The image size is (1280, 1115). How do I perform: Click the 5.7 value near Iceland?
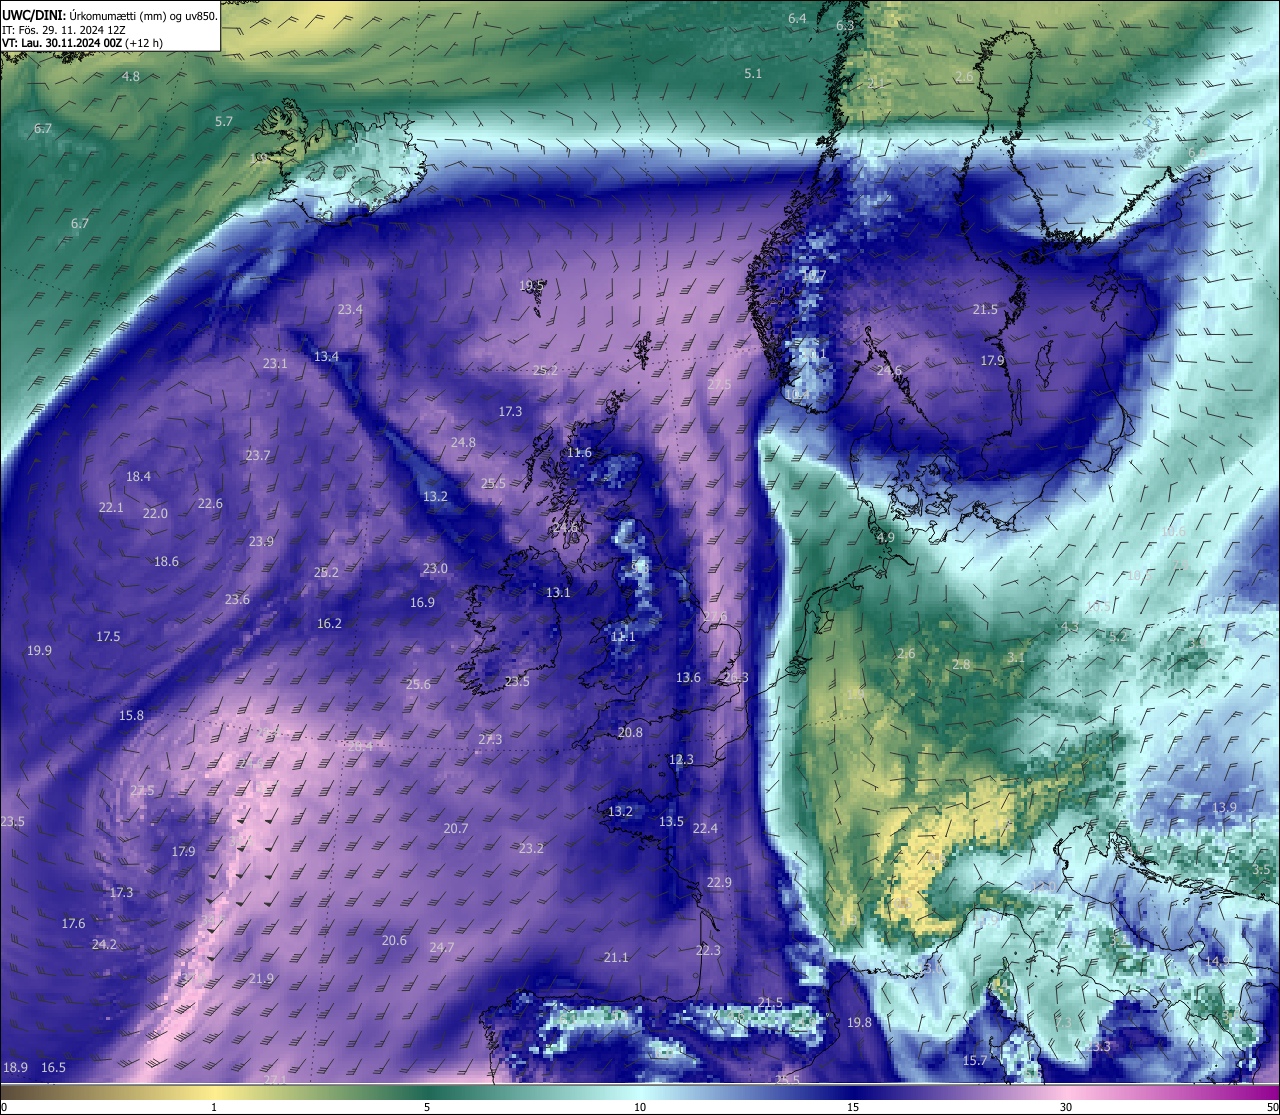coord(224,122)
